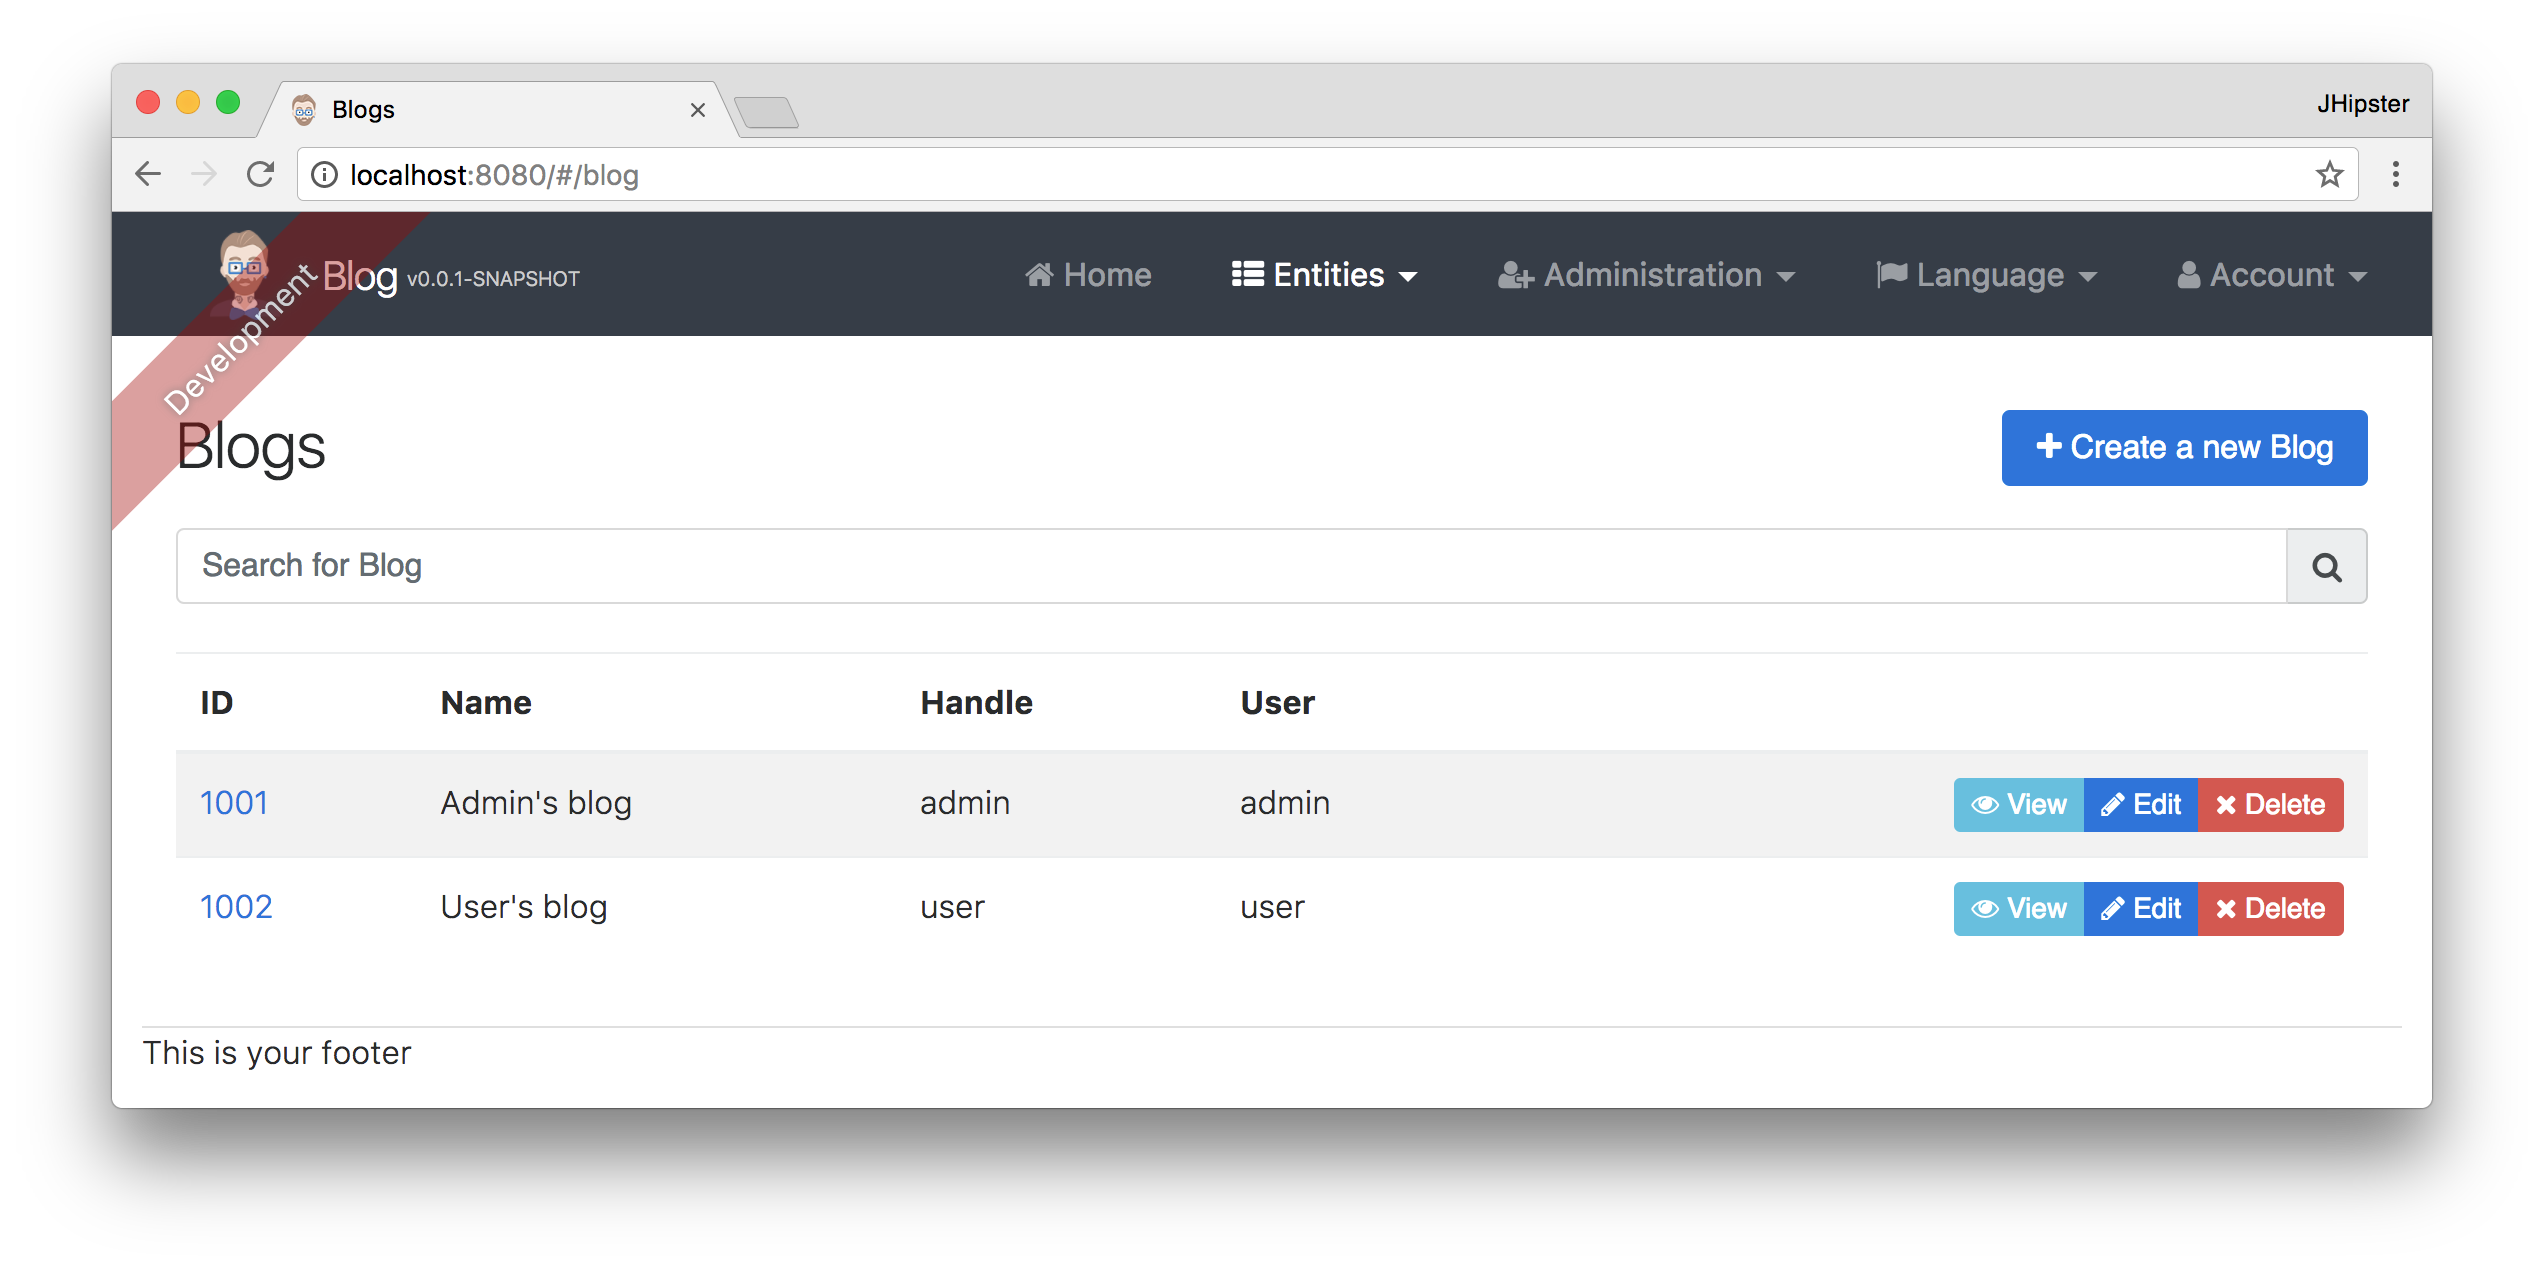Open blog ID 1002 link
The height and width of the screenshot is (1268, 2544).
tap(236, 907)
